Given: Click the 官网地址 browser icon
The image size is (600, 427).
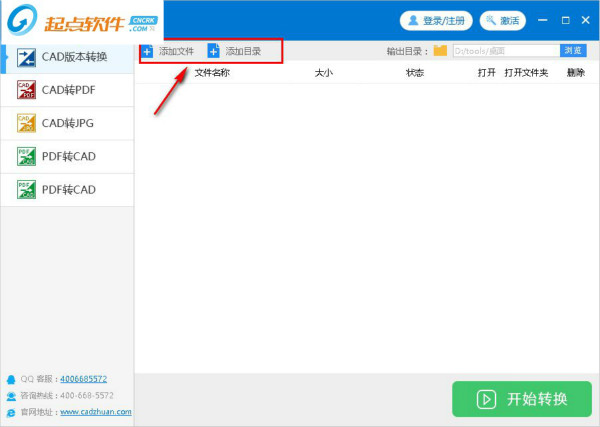Looking at the screenshot, I should pos(11,412).
